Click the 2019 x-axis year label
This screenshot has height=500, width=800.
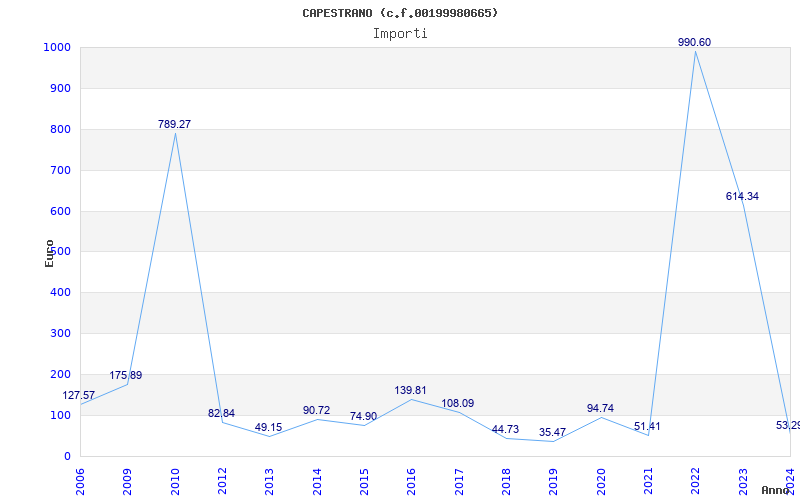click(x=554, y=482)
